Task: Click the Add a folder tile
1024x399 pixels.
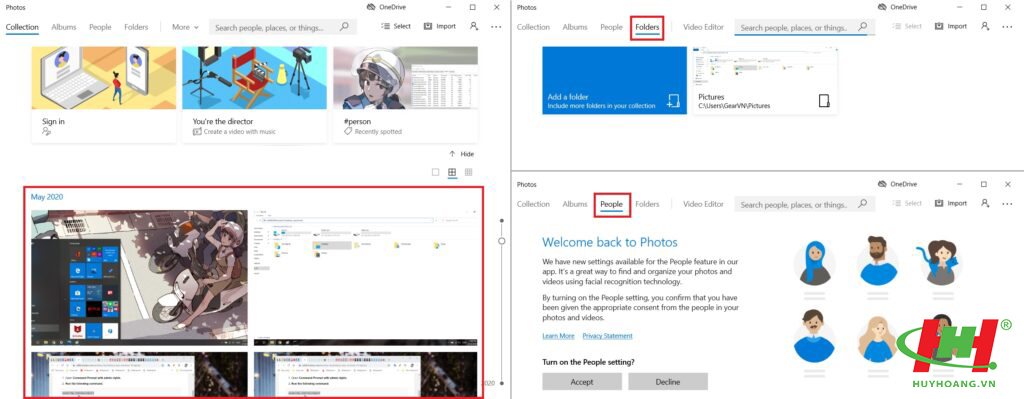Action: point(615,80)
